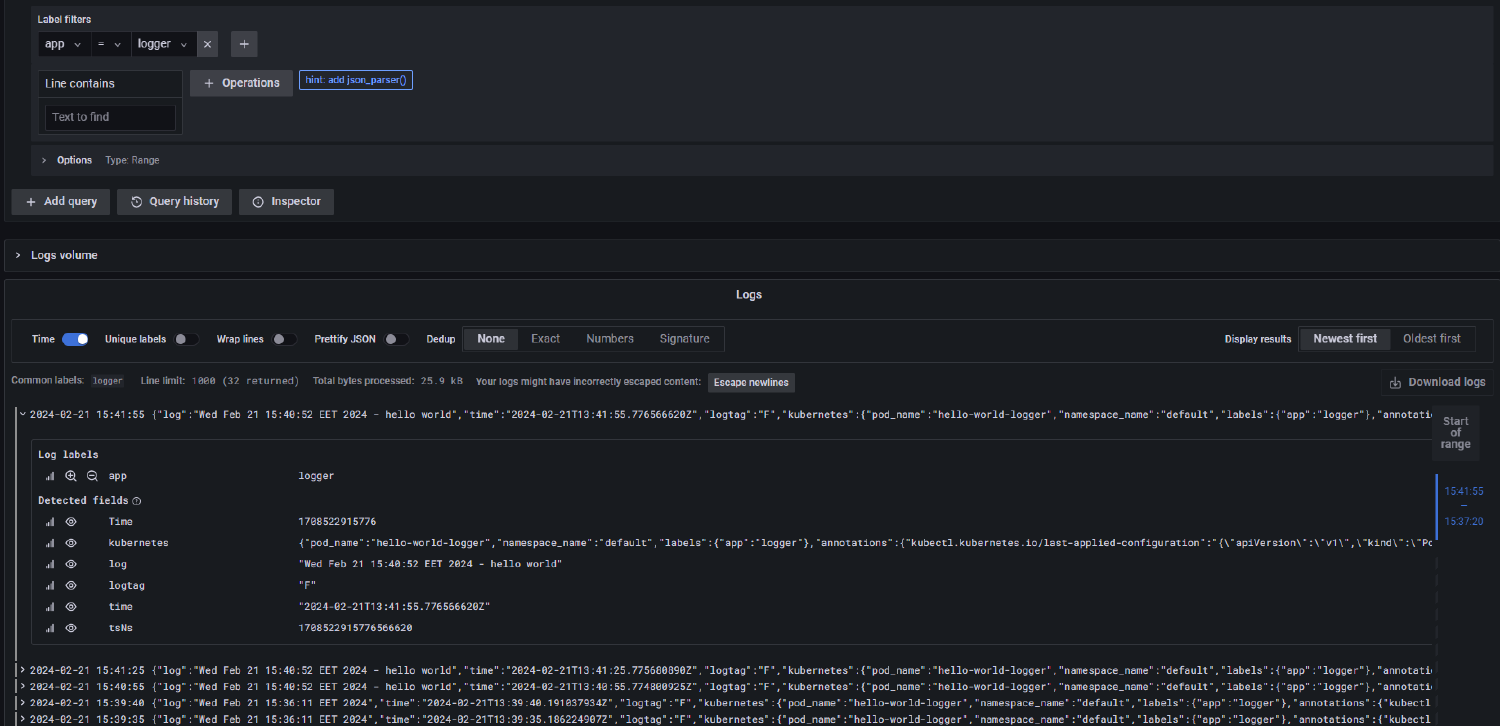
Task: Enable the Prettify JSON switch
Action: [397, 339]
